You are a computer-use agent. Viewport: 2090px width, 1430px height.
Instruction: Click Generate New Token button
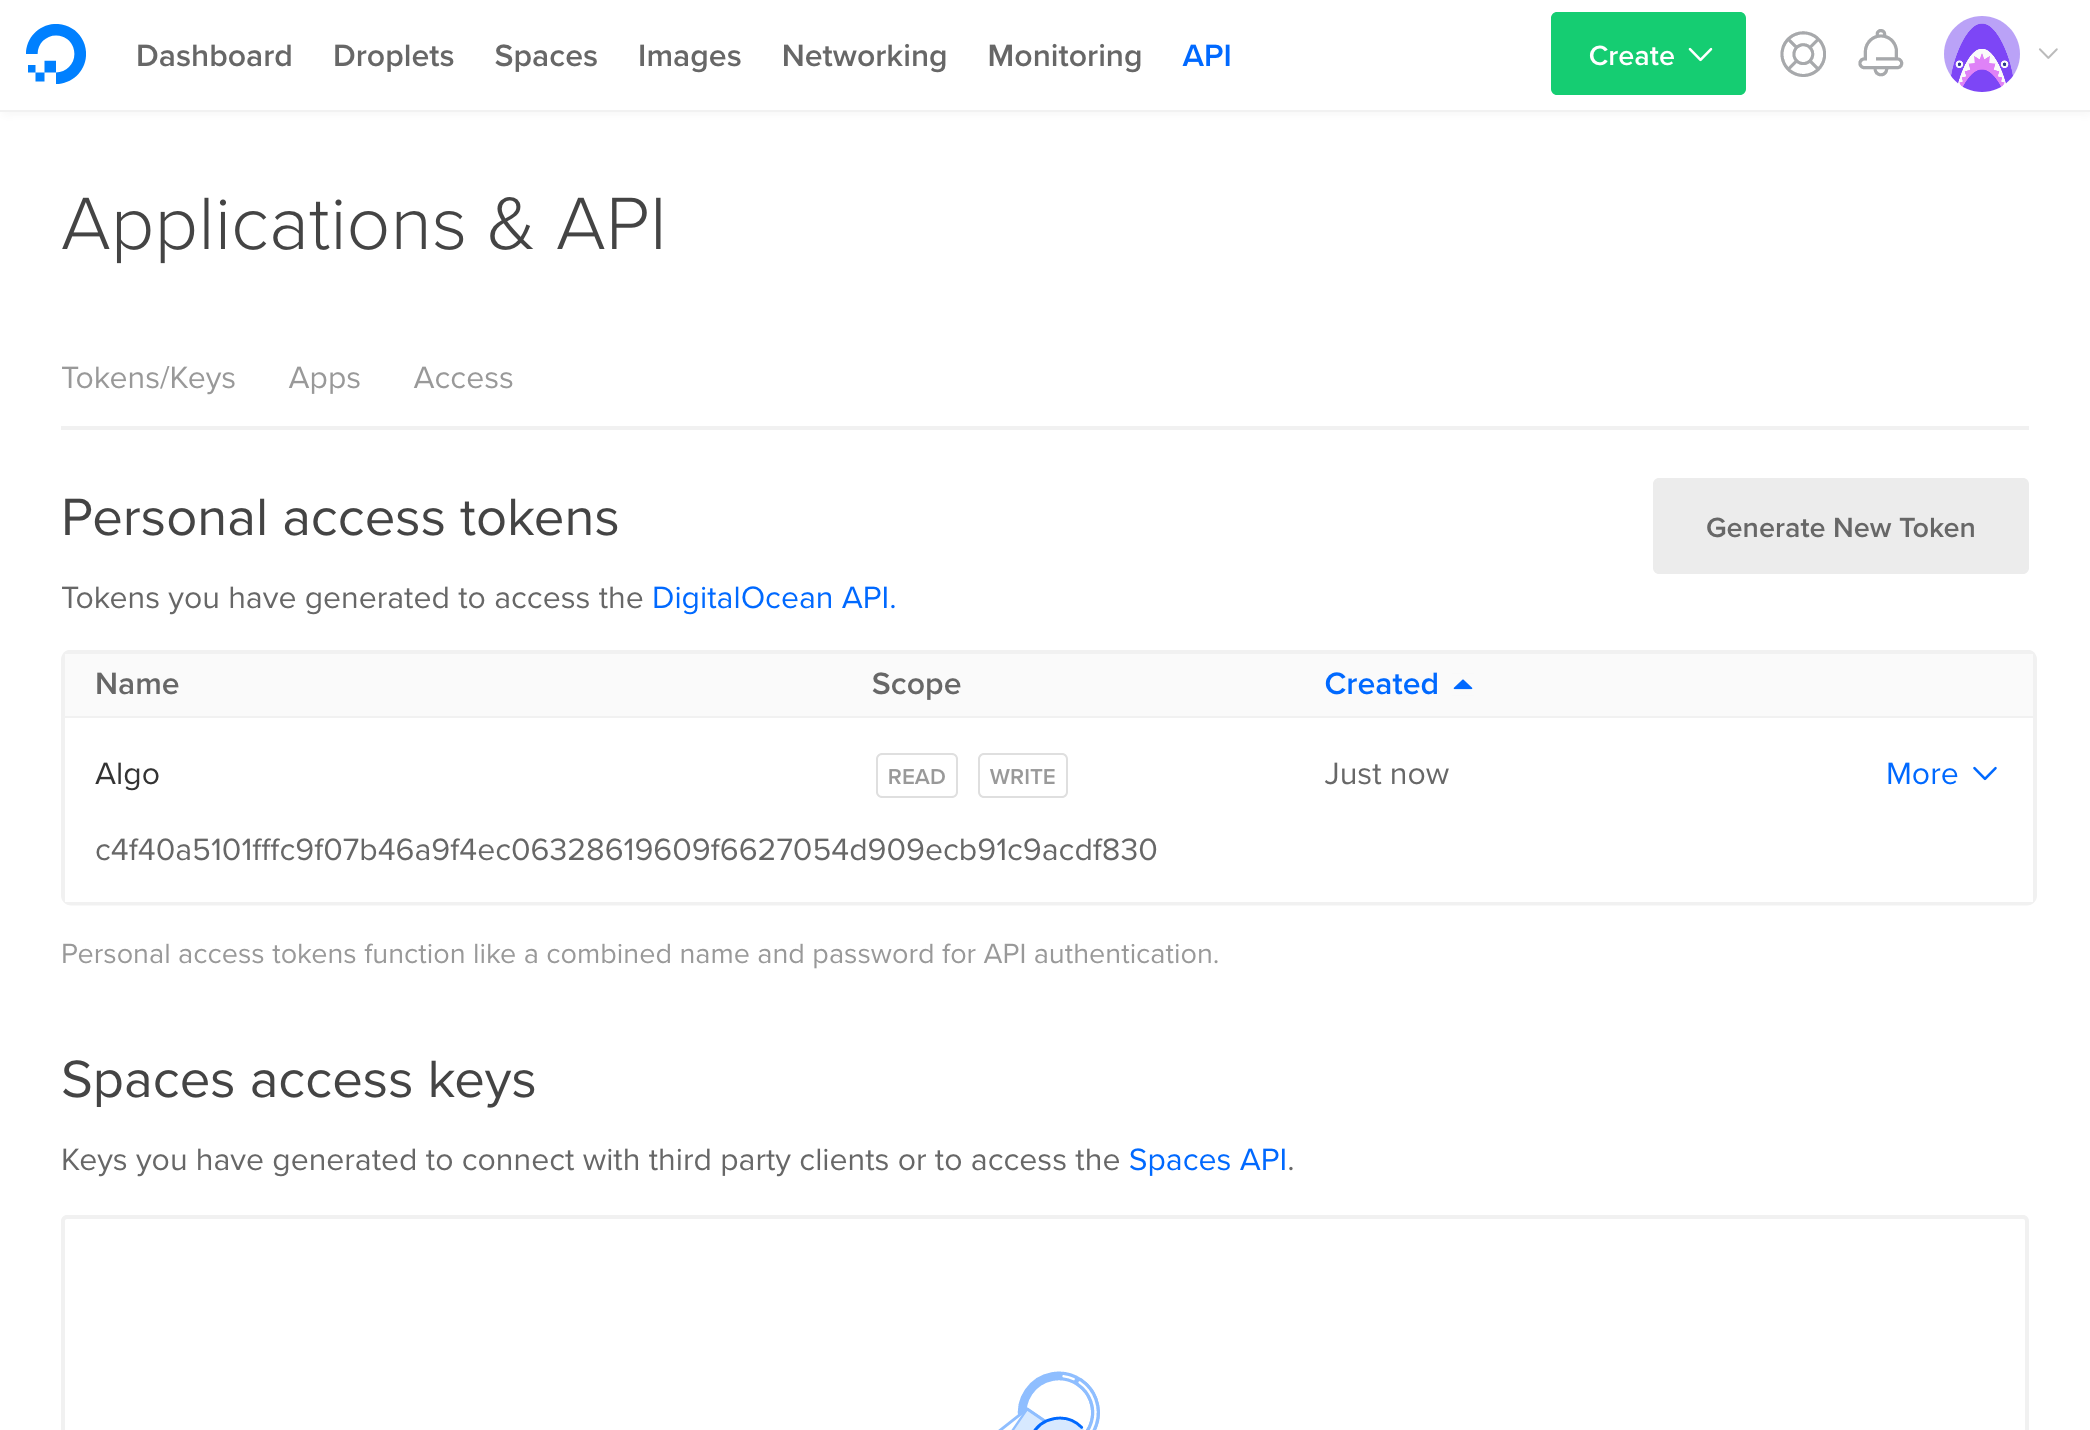(x=1840, y=526)
